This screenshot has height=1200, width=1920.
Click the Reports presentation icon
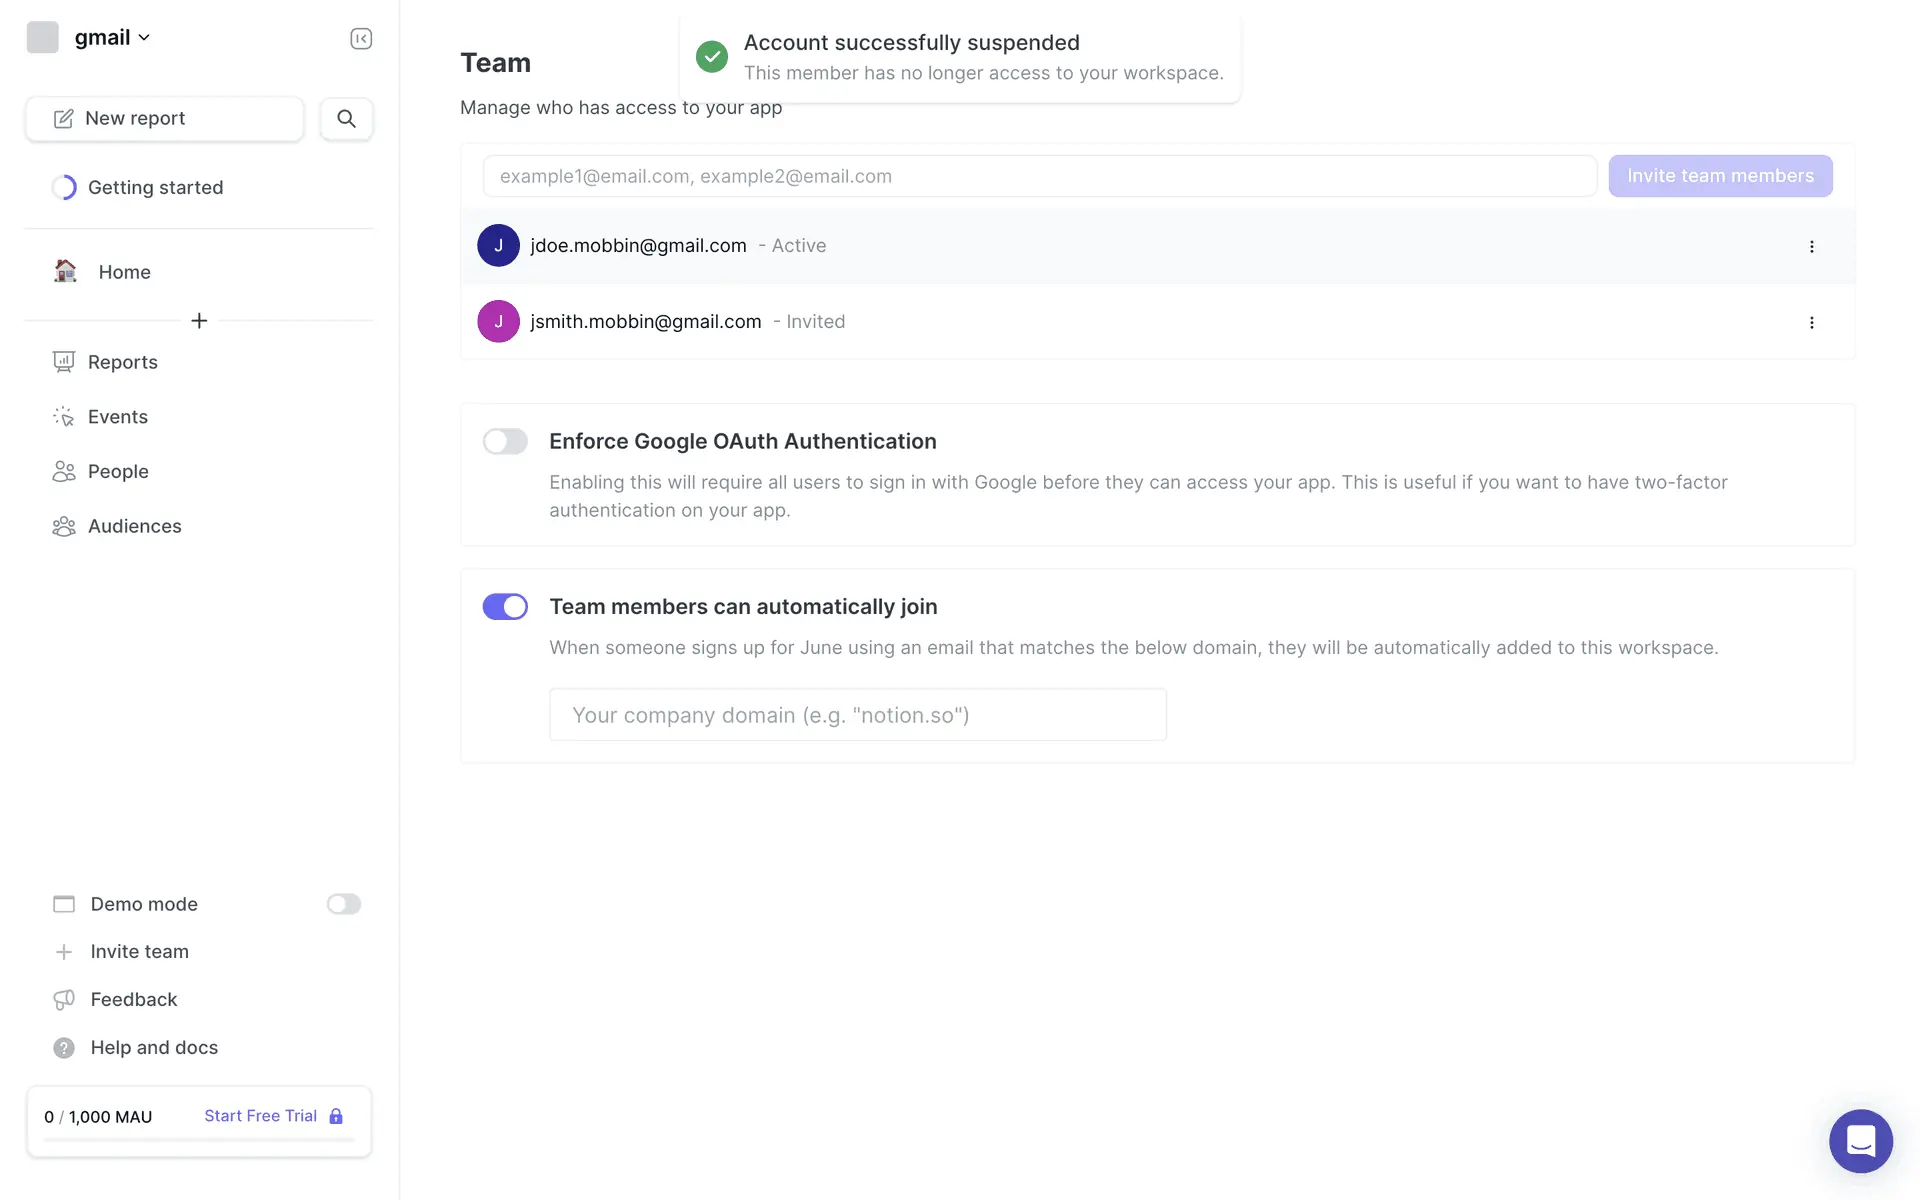(x=64, y=362)
